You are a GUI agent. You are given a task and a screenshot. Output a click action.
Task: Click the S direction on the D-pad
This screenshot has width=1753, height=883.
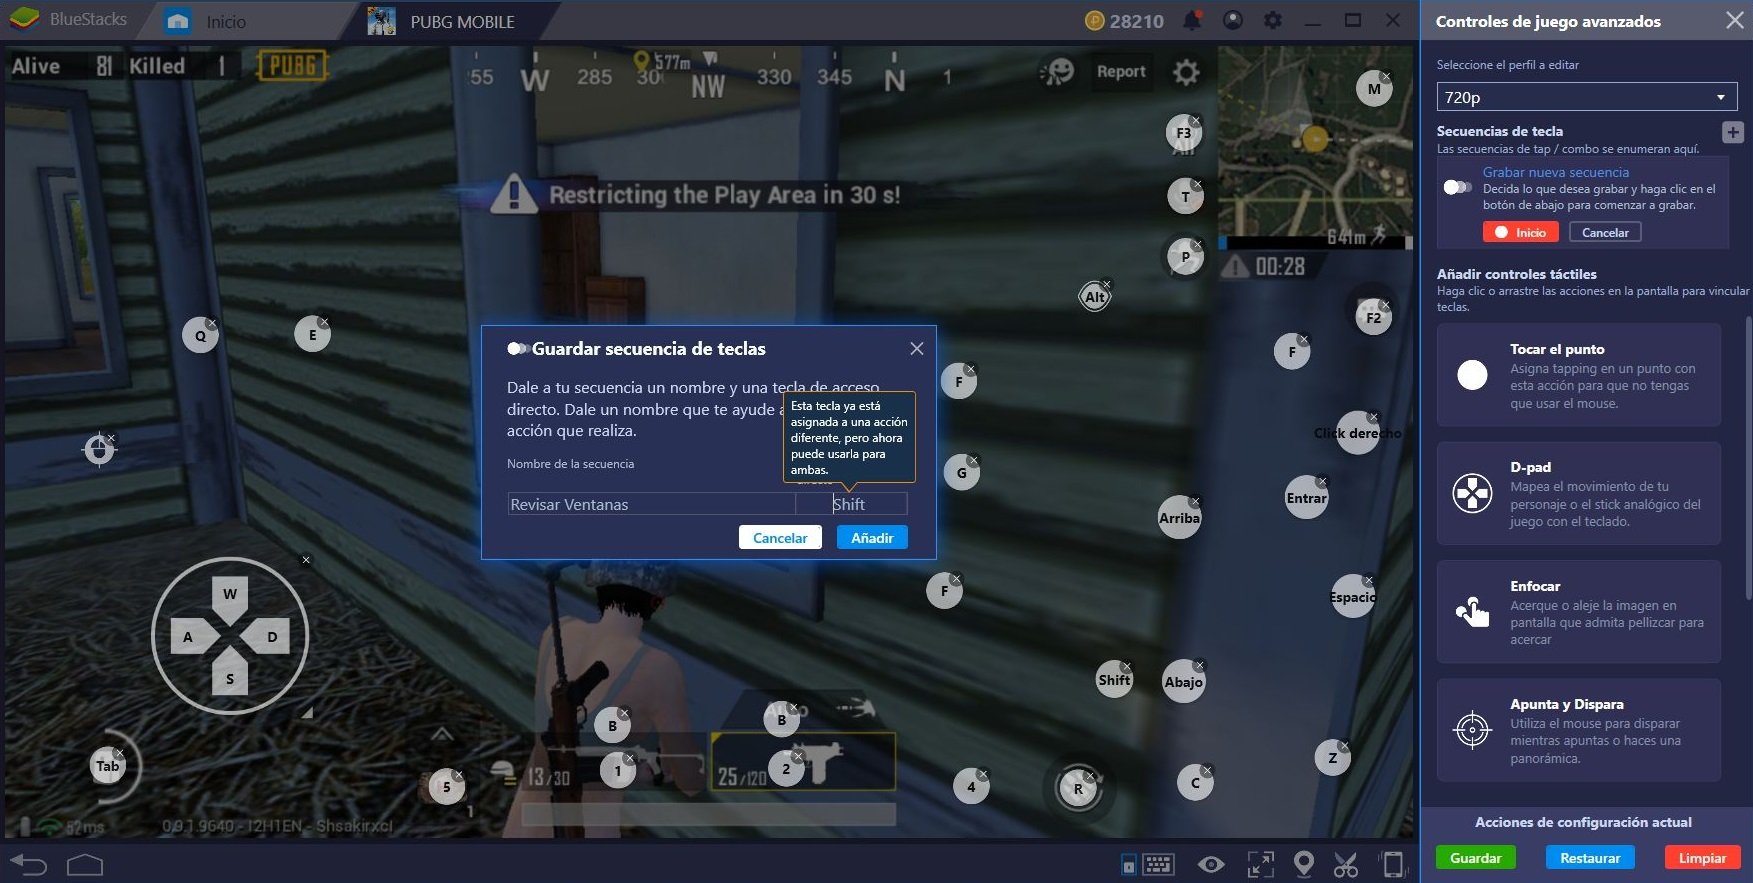pyautogui.click(x=230, y=678)
